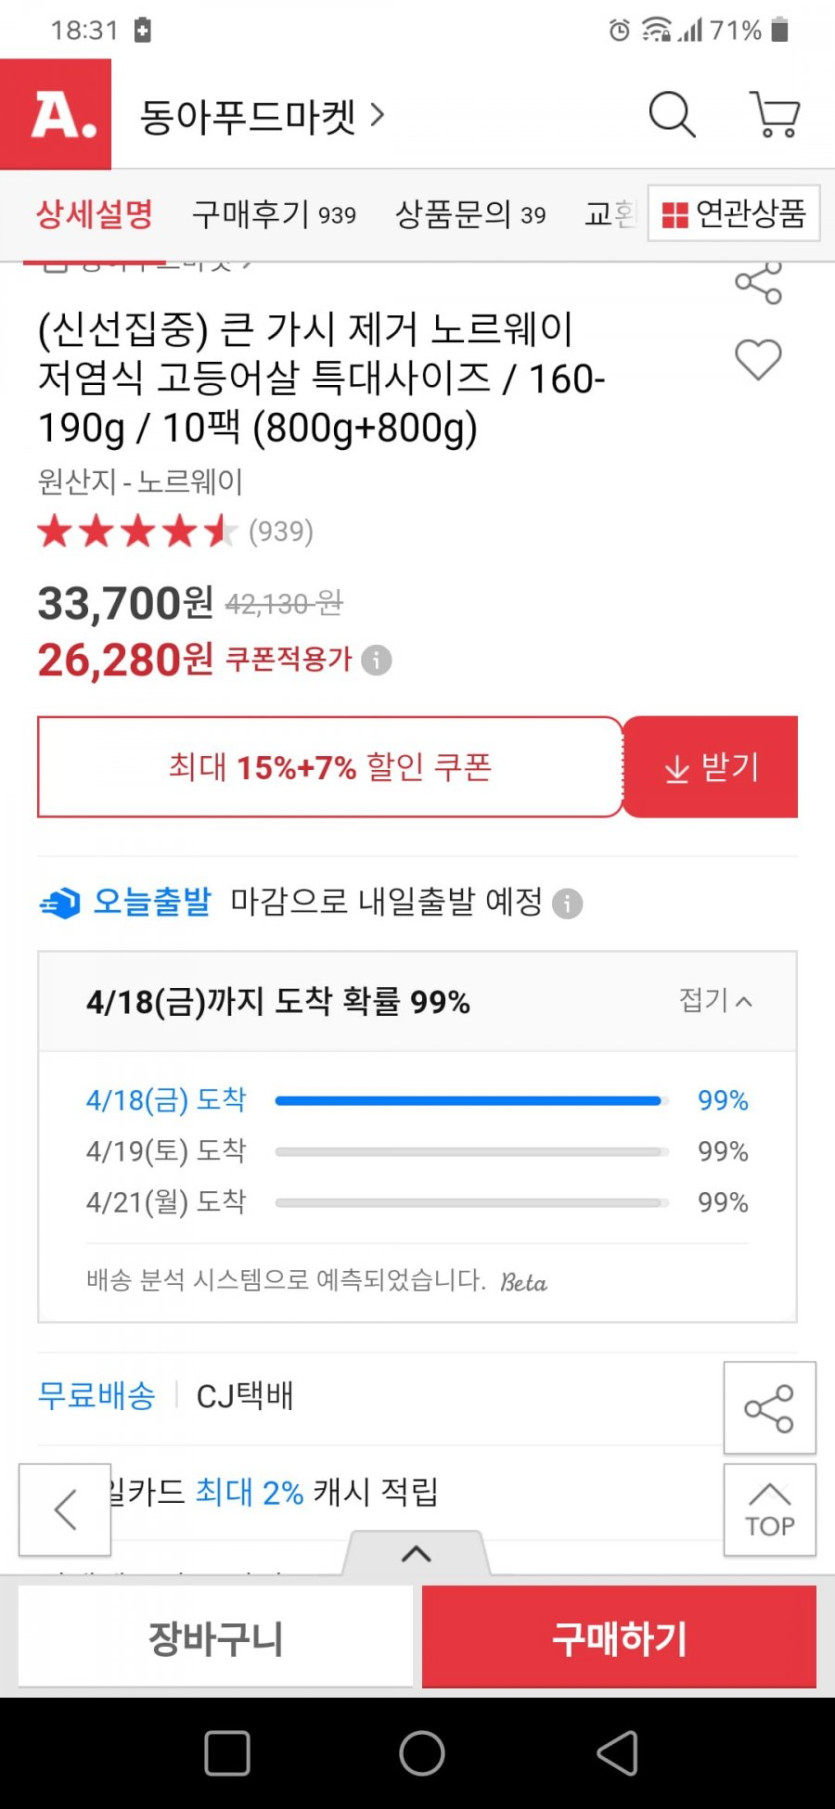
Task: Open the shopping cart icon
Action: 775,115
